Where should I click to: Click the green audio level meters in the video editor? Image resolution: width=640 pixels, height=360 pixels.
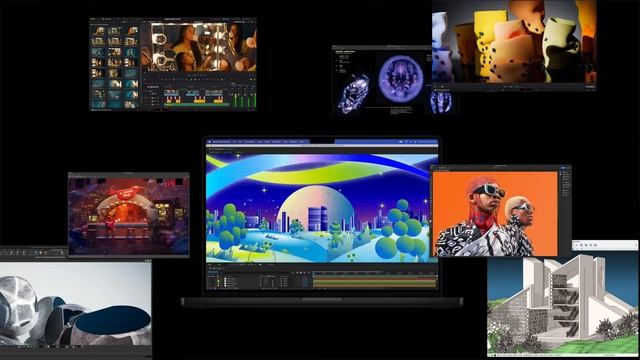pos(244,100)
